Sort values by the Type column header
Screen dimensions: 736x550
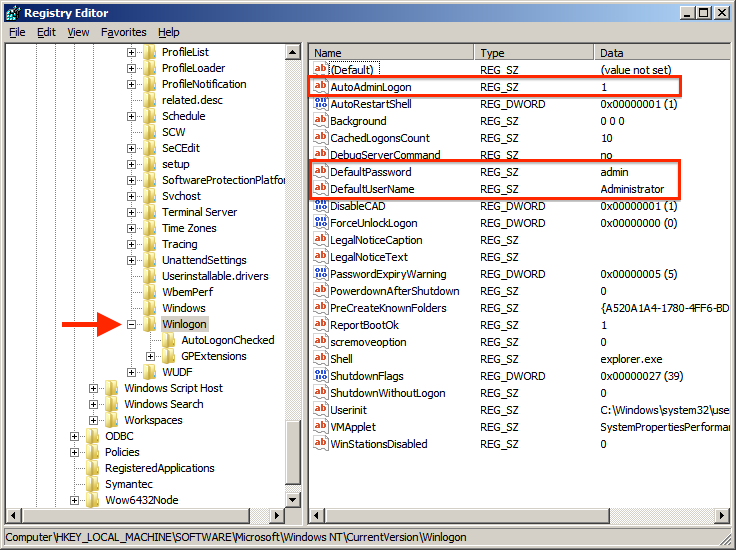(x=534, y=53)
